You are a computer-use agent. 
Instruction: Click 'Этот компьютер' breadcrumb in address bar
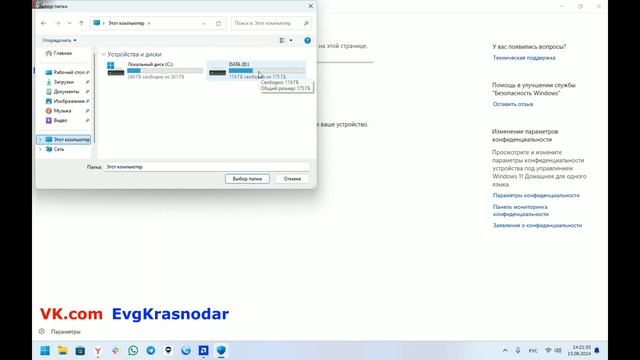[x=126, y=23]
